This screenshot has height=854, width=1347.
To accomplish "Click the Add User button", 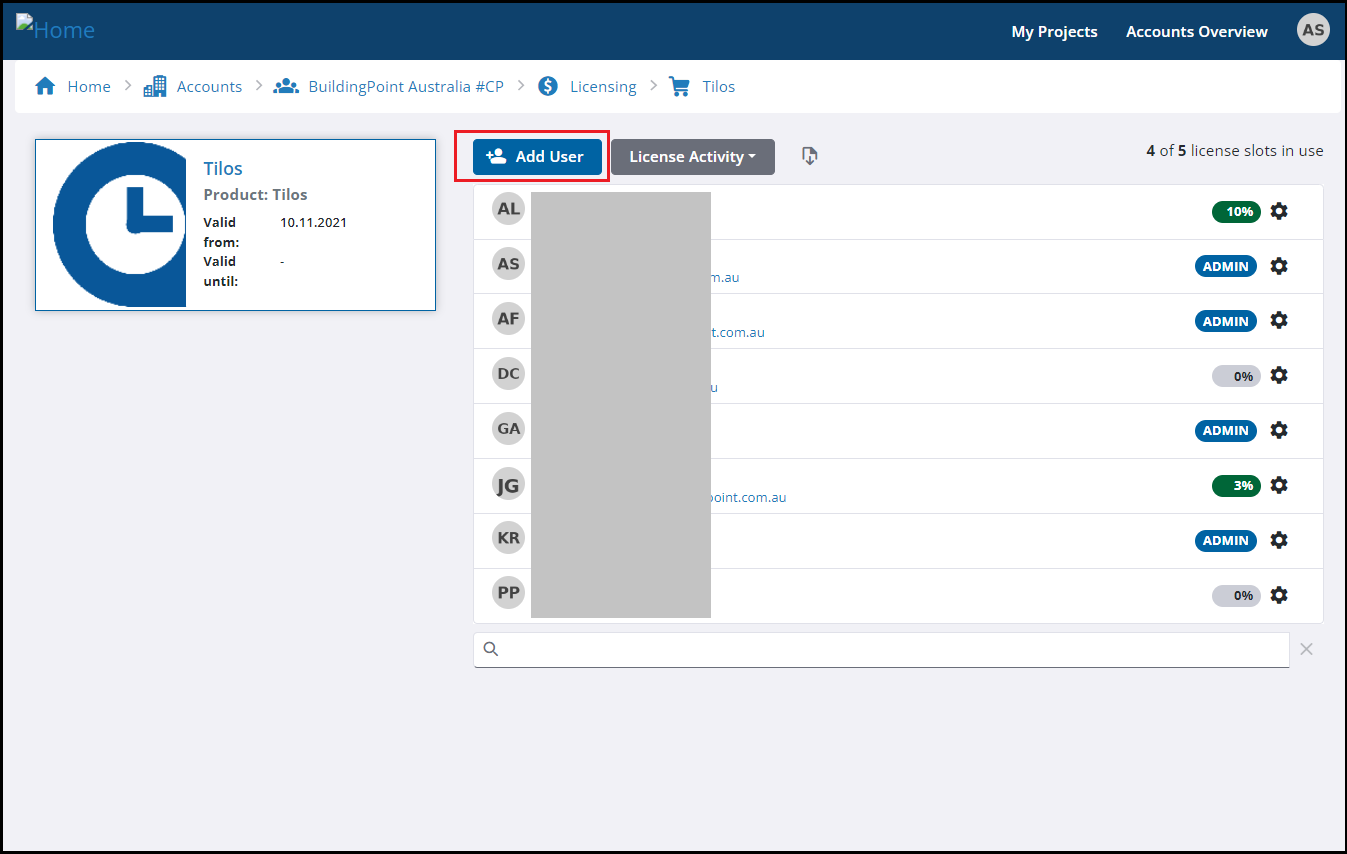I will point(537,157).
